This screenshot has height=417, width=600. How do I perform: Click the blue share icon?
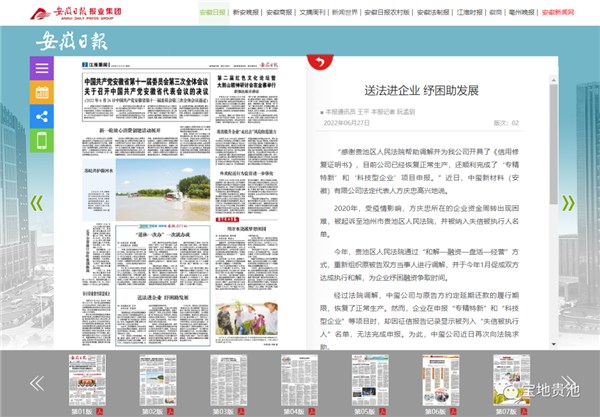click(x=42, y=116)
